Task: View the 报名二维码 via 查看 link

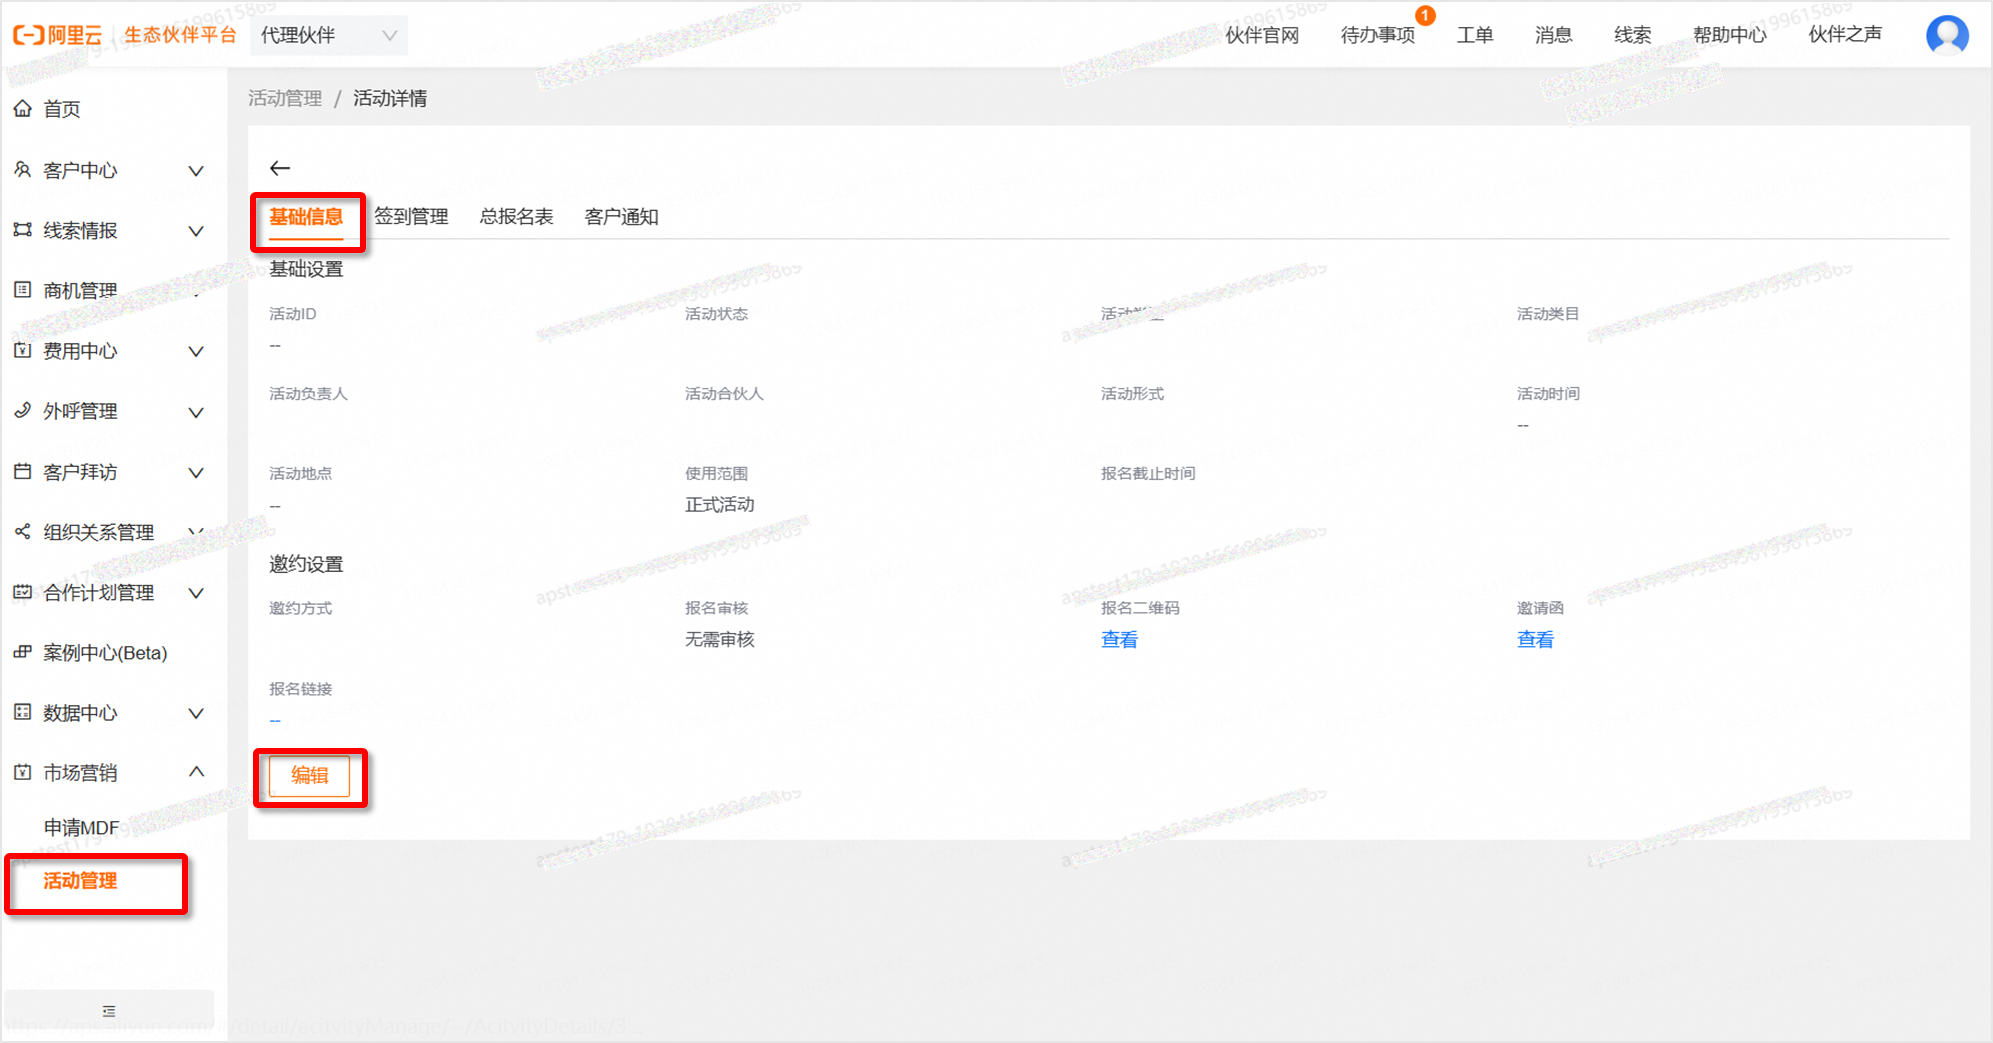Action: tap(1119, 640)
